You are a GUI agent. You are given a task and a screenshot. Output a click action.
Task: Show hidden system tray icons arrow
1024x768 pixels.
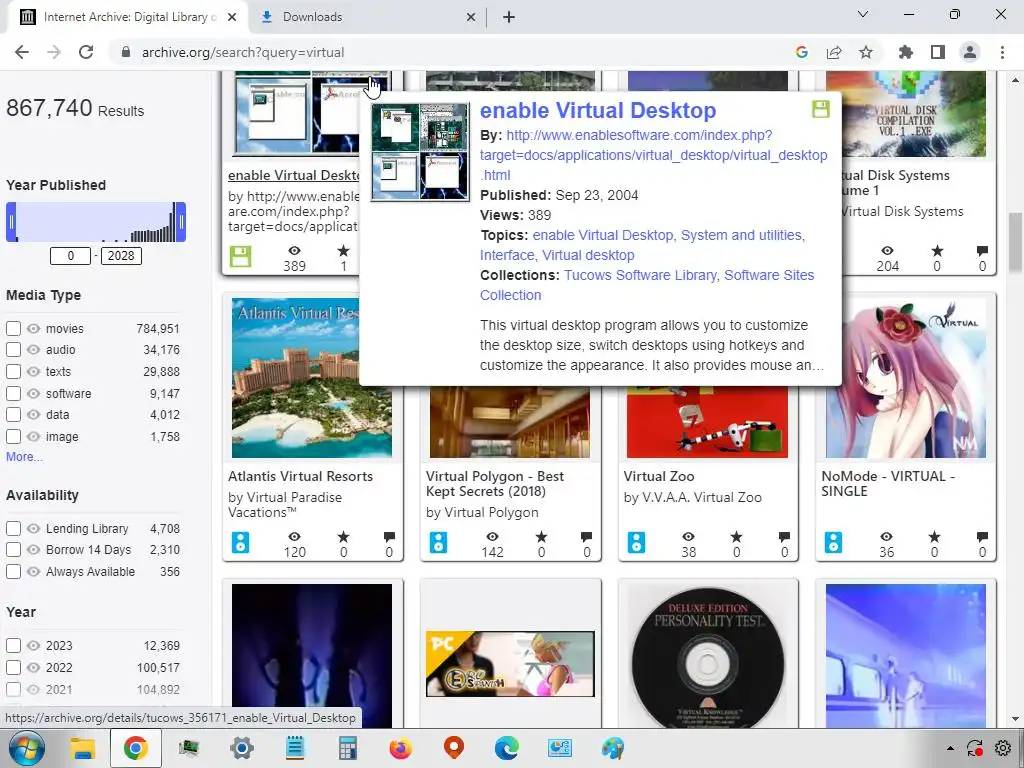[x=950, y=748]
